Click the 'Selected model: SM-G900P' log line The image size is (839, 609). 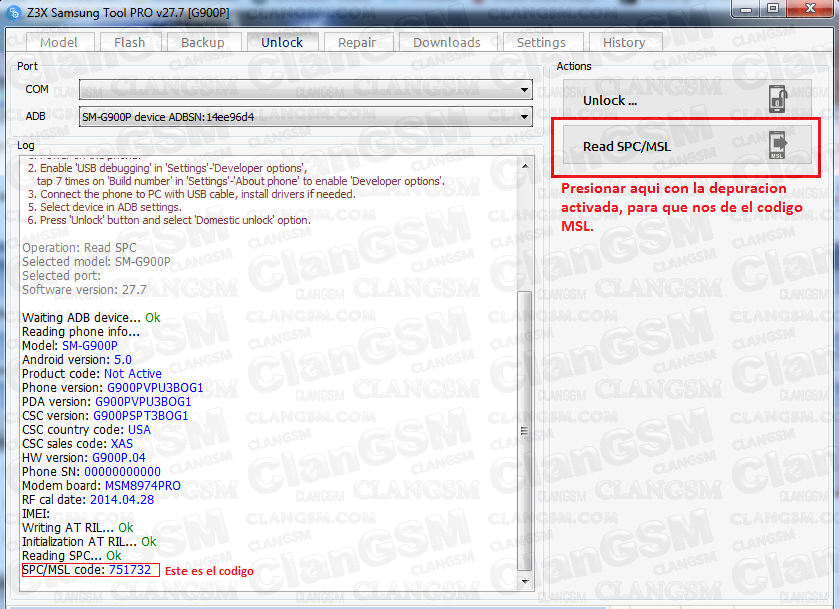[x=96, y=262]
